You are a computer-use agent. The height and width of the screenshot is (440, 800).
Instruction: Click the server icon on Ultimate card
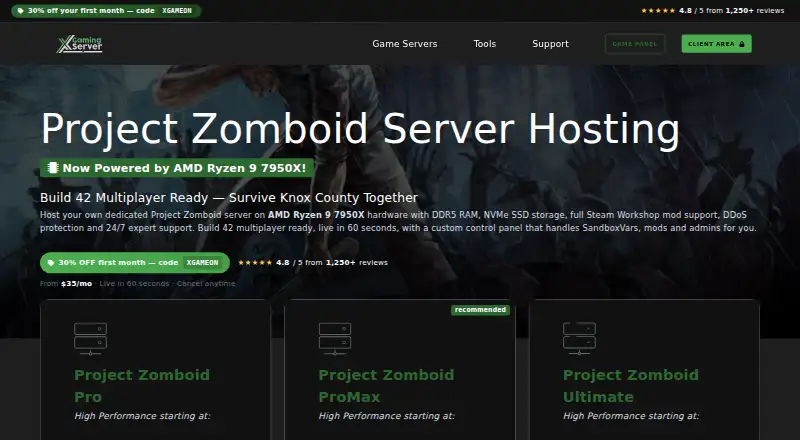(579, 338)
